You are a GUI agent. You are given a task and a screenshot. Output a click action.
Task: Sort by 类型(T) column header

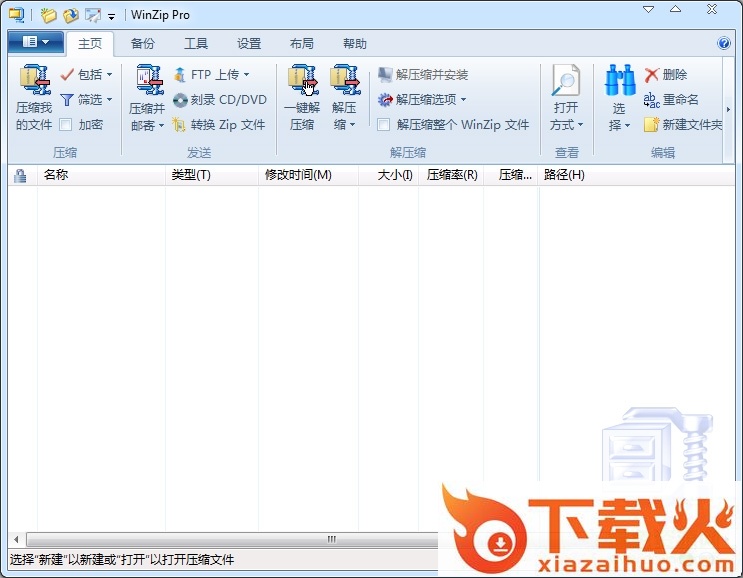pos(212,175)
